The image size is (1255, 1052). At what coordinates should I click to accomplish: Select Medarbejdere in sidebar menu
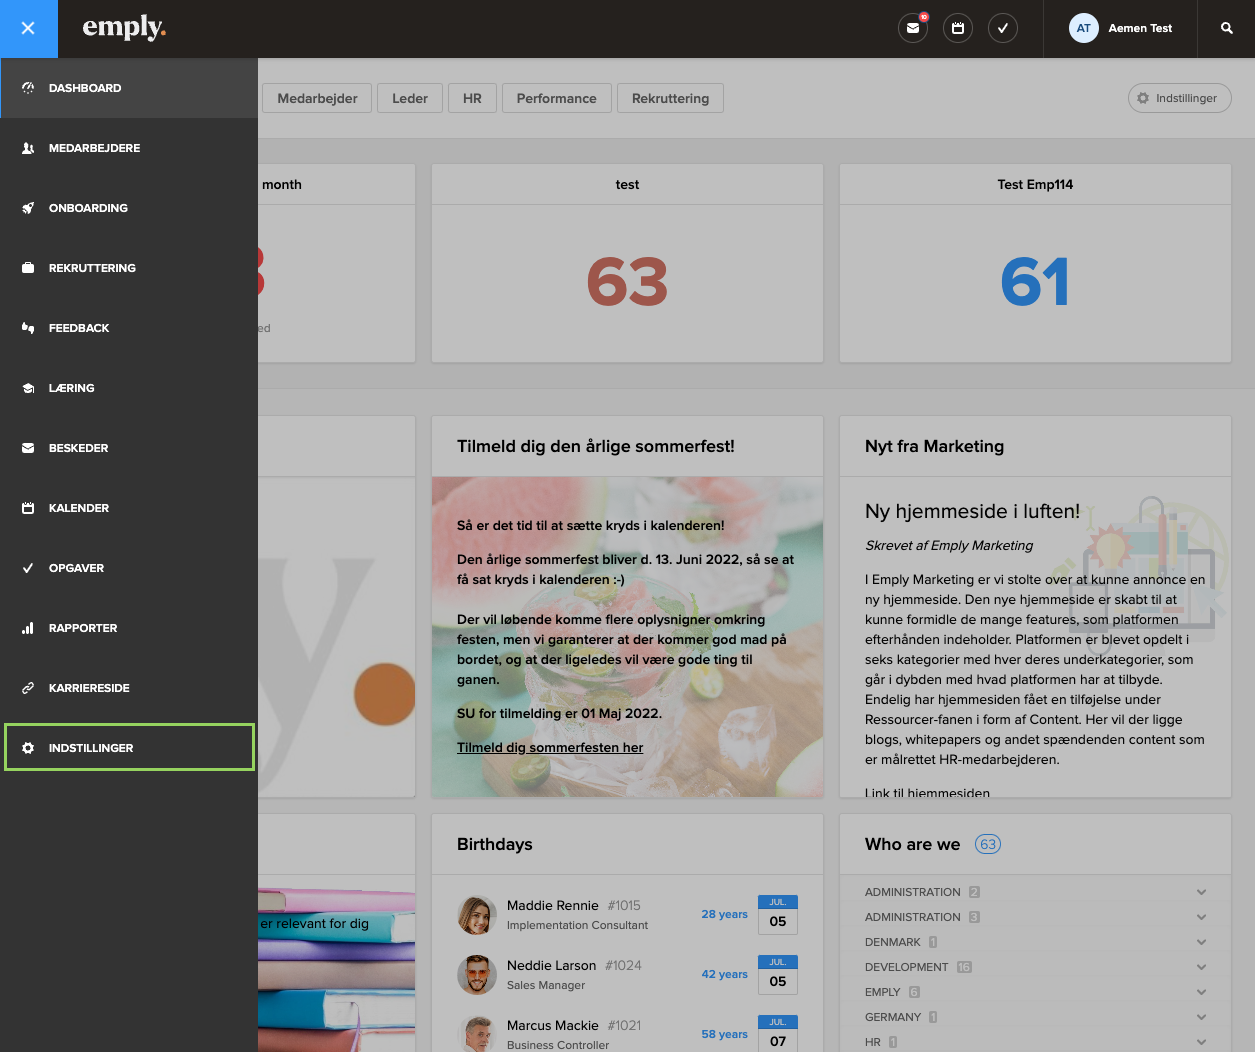pyautogui.click(x=94, y=148)
